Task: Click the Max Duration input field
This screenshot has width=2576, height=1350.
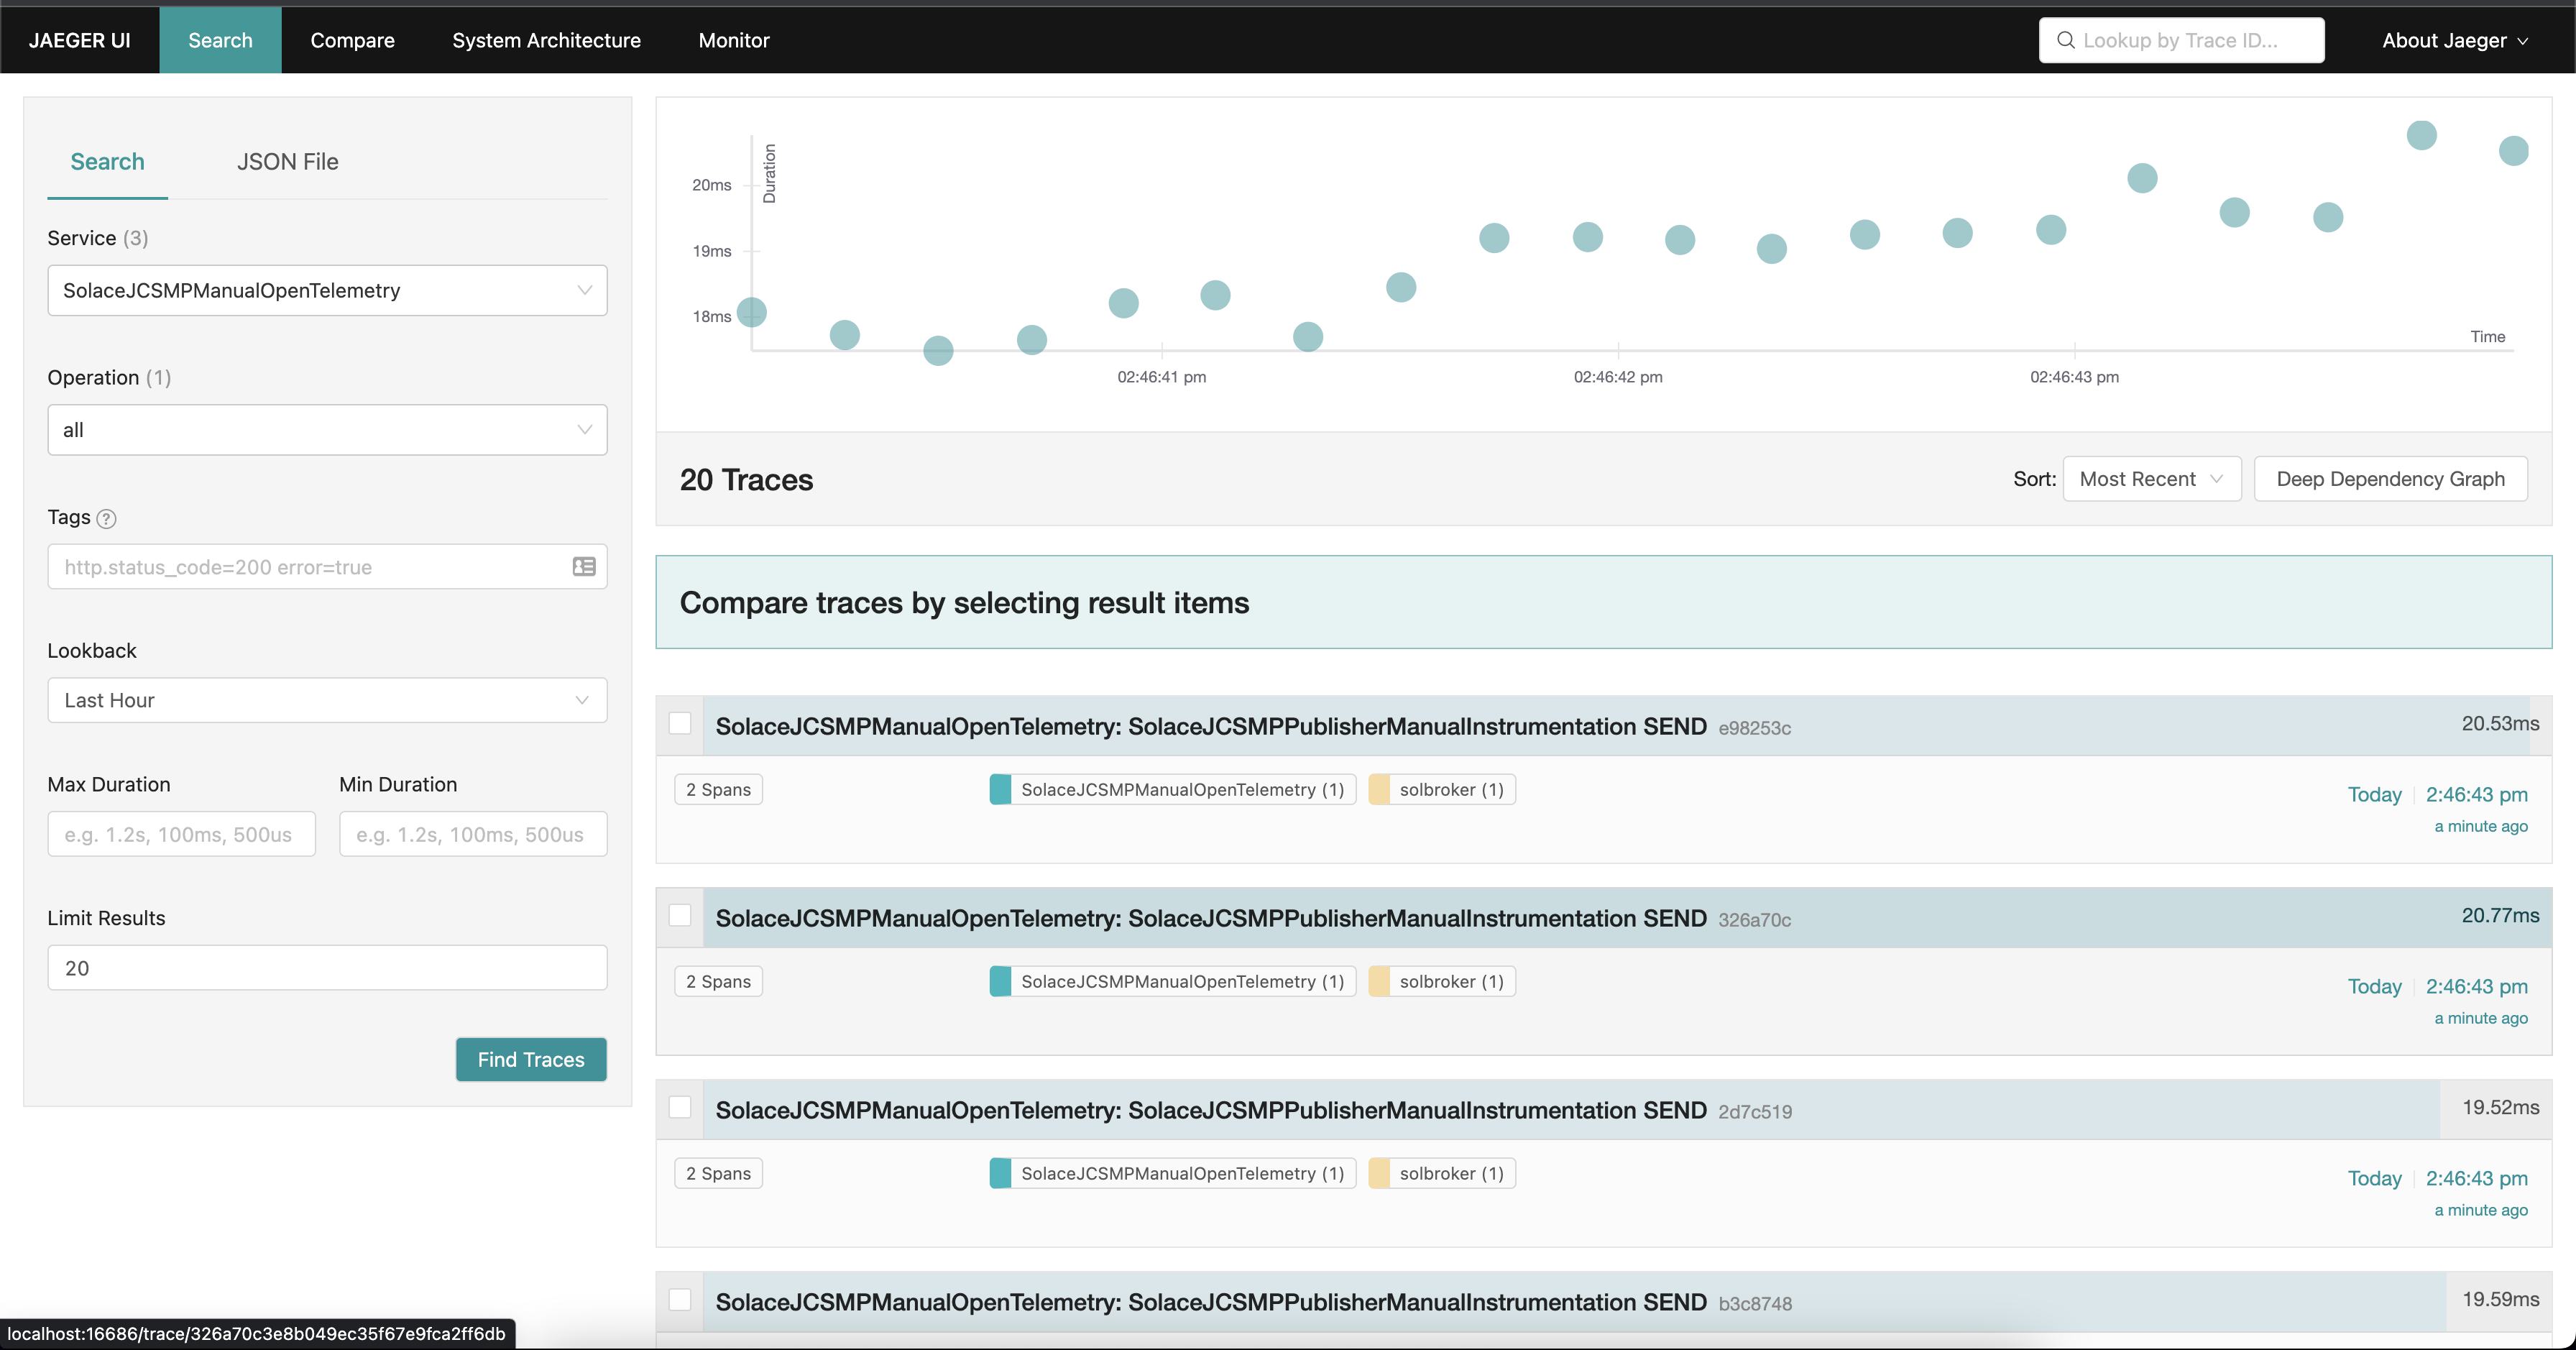Action: tap(181, 834)
